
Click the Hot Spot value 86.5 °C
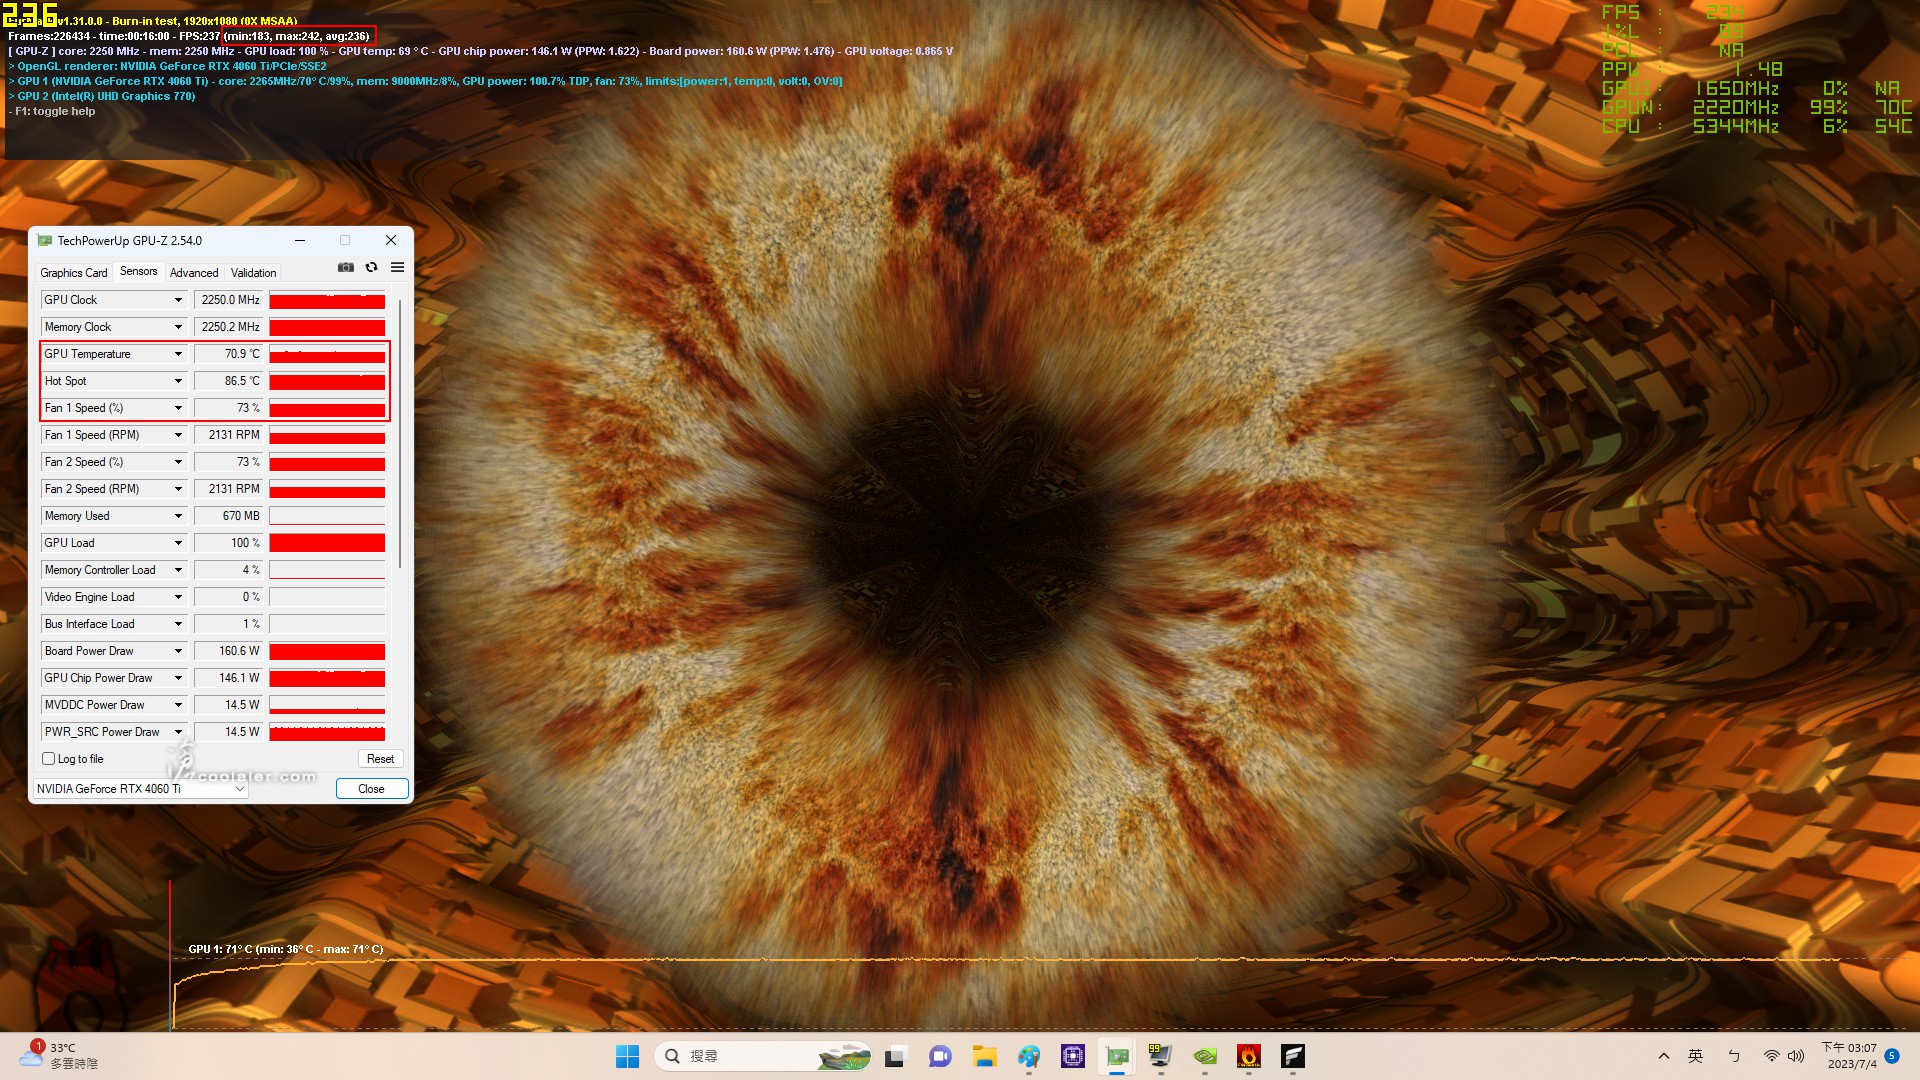(228, 381)
